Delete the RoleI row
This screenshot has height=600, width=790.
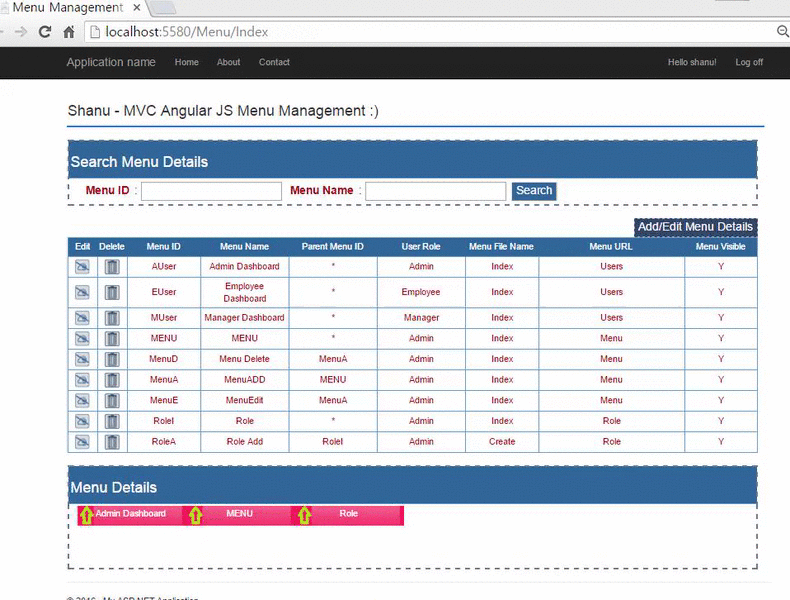tap(112, 421)
